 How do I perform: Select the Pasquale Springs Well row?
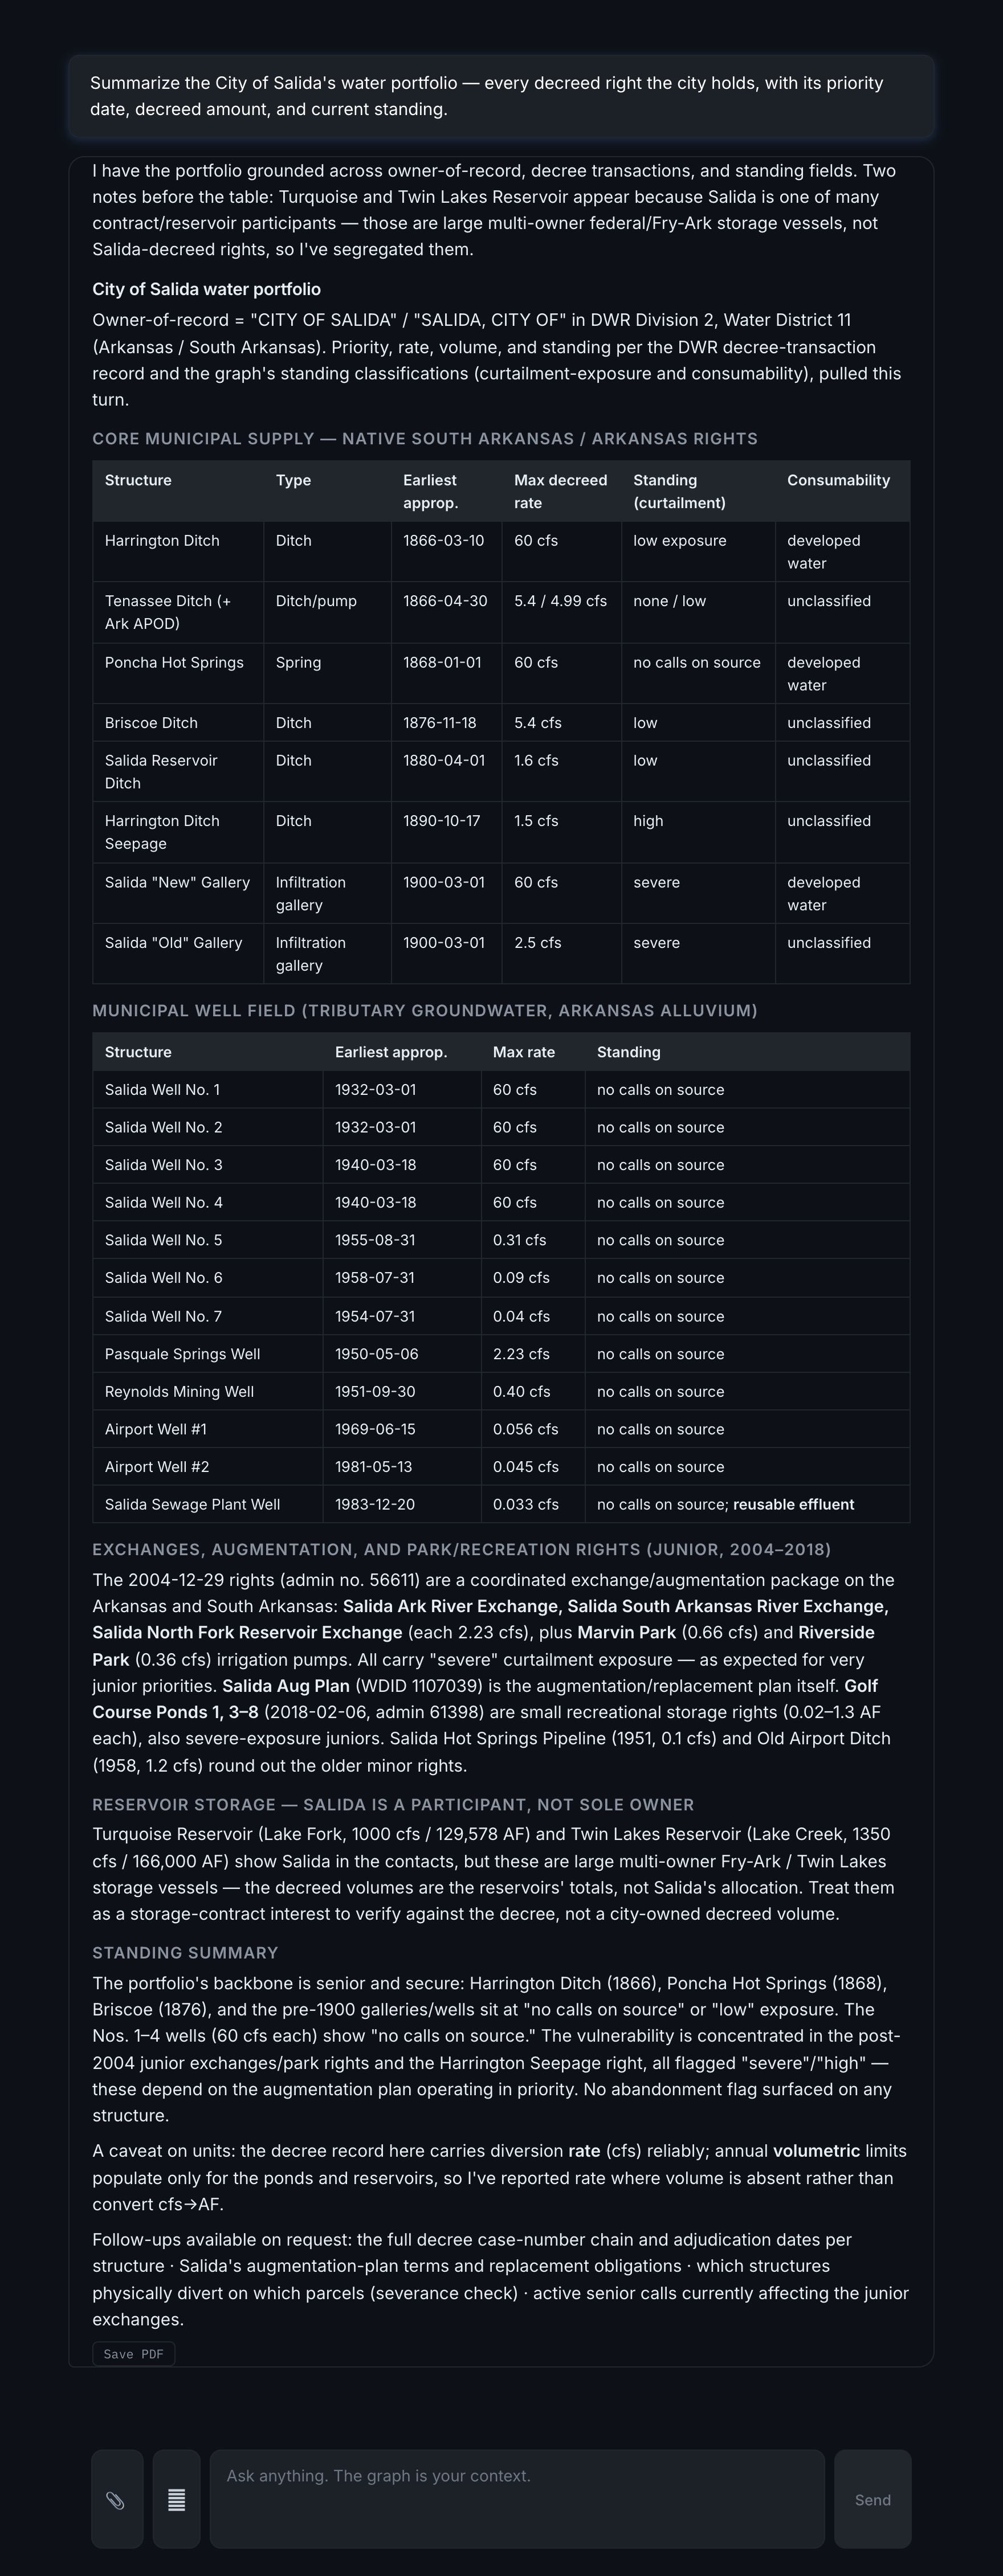[501, 1354]
